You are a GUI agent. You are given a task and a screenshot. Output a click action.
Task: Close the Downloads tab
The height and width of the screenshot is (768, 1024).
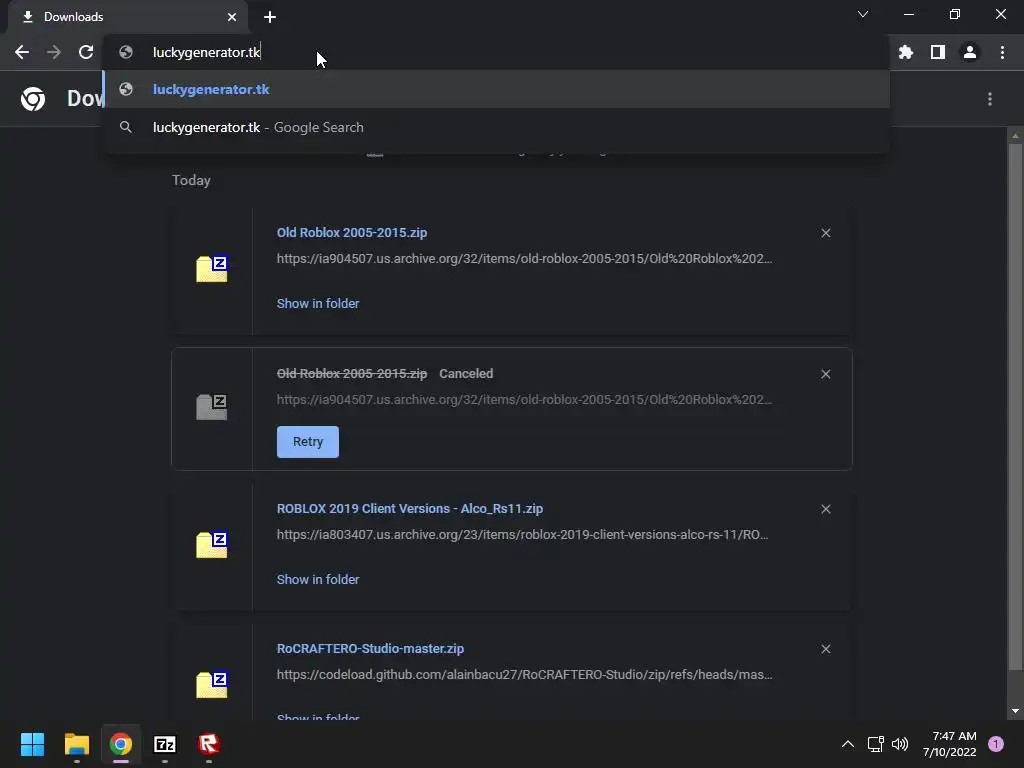click(232, 17)
